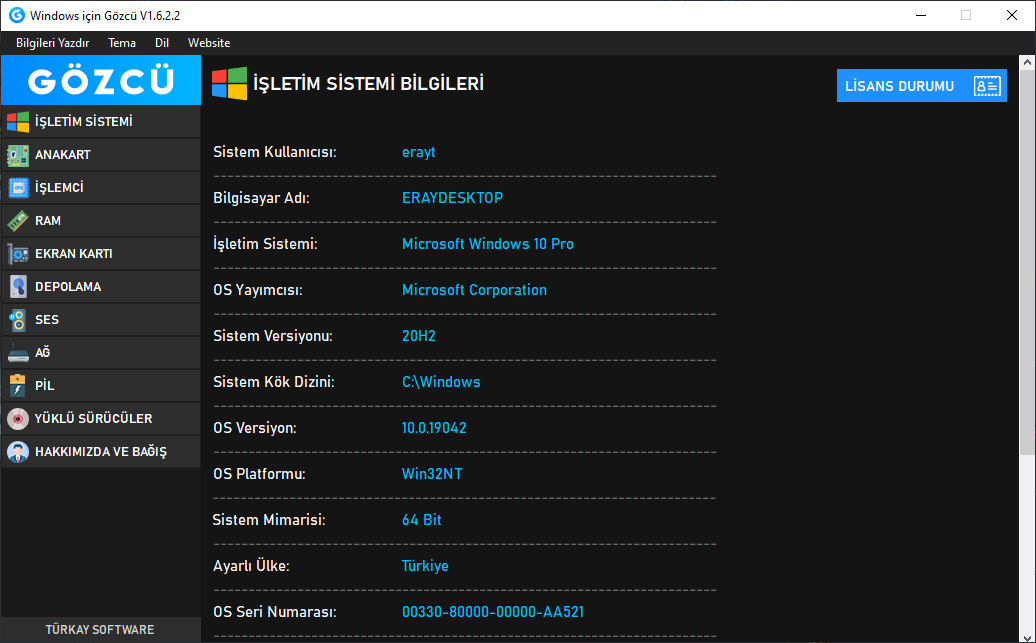Click the OS Seri Numarası label
This screenshot has width=1036, height=643.
click(275, 612)
